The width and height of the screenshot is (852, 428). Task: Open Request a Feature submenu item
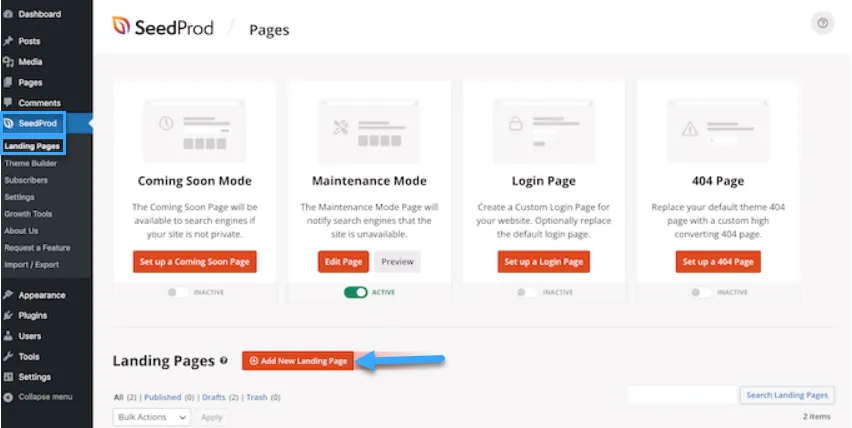point(37,248)
